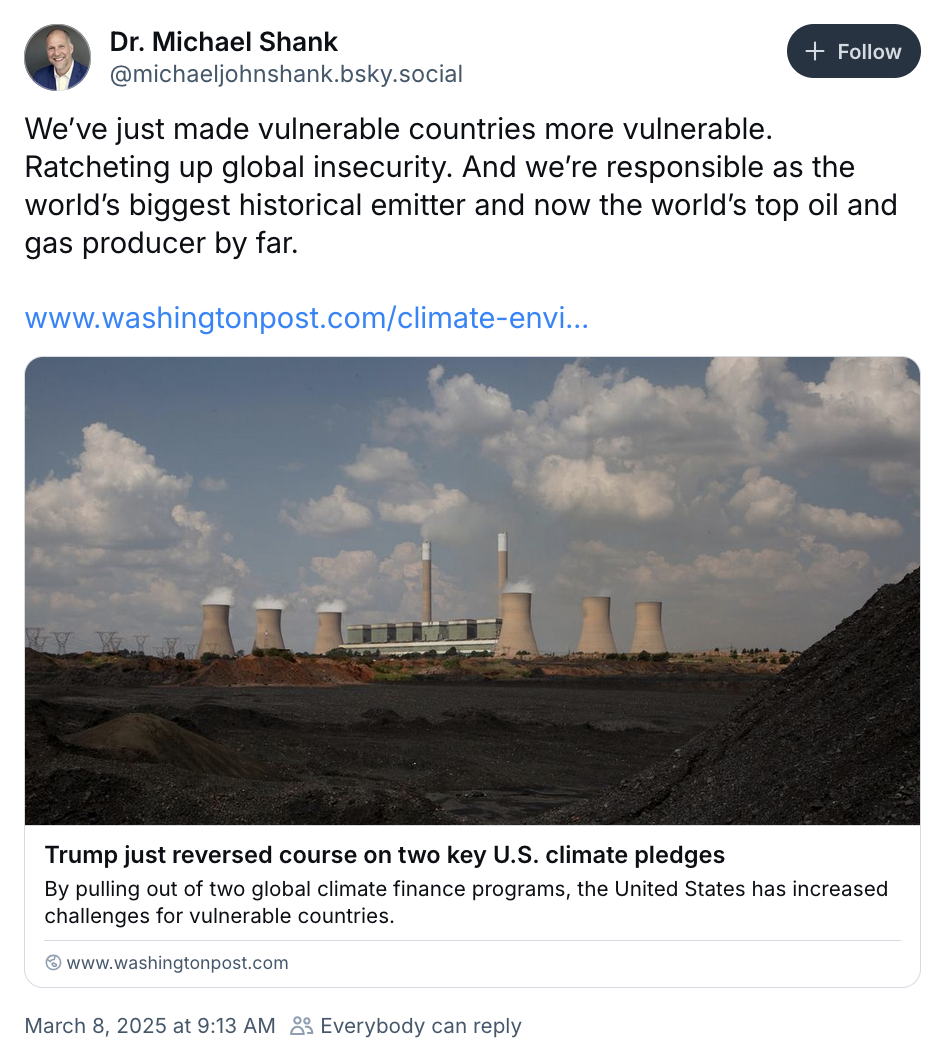
Task: Open the @michaeljohnshank.bsky.social handle
Action: [286, 75]
